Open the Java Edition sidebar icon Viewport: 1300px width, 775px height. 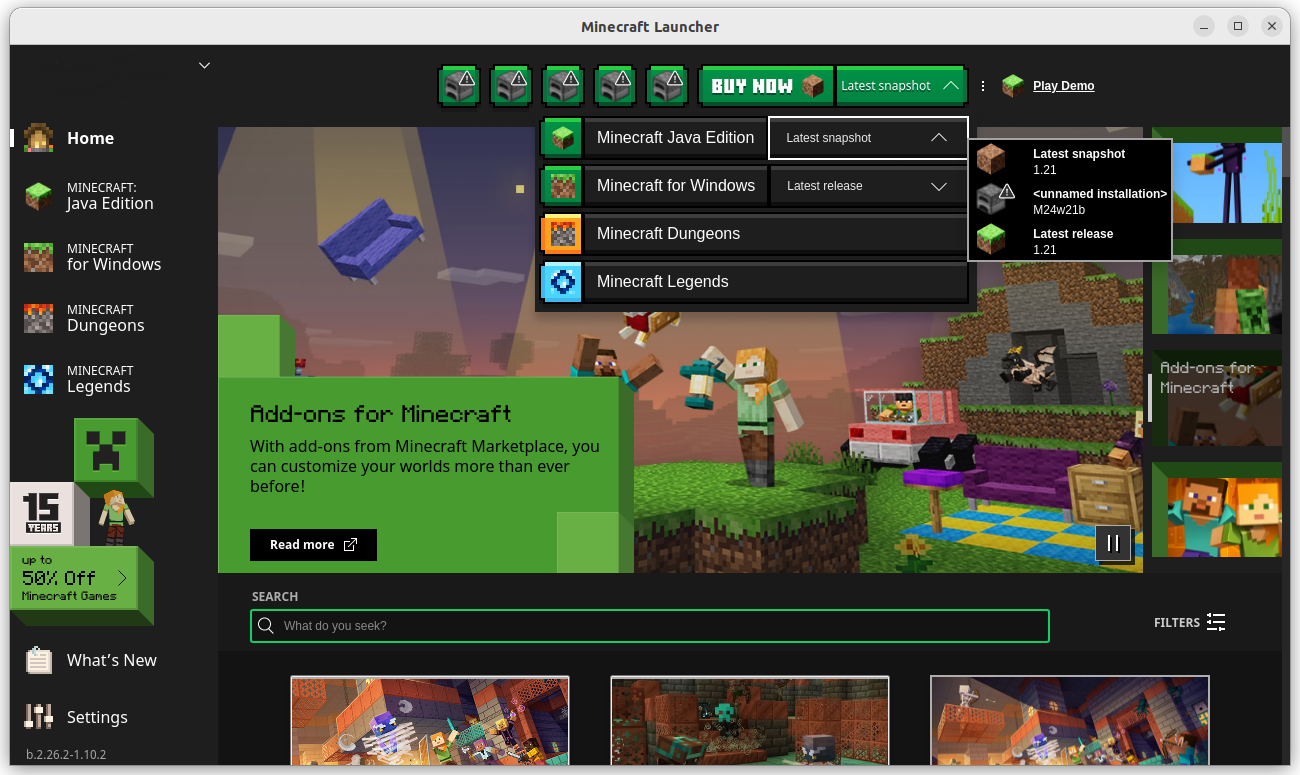point(39,196)
